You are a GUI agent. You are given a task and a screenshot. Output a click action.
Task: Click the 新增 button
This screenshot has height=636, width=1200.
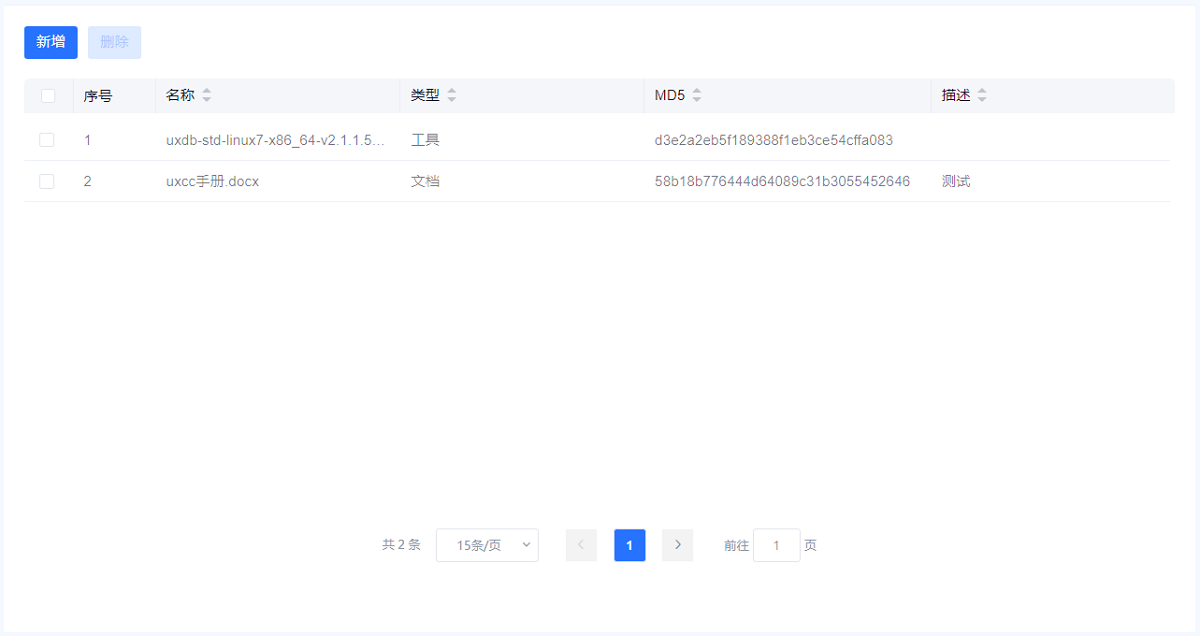51,42
